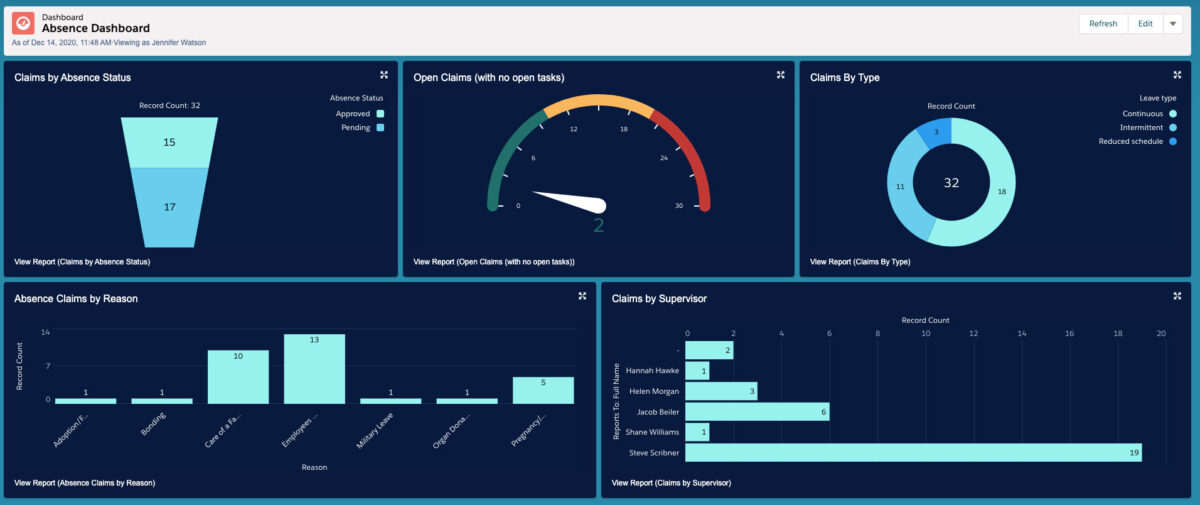This screenshot has width=1200, height=505.
Task: Click the Edit button
Action: coord(1145,24)
